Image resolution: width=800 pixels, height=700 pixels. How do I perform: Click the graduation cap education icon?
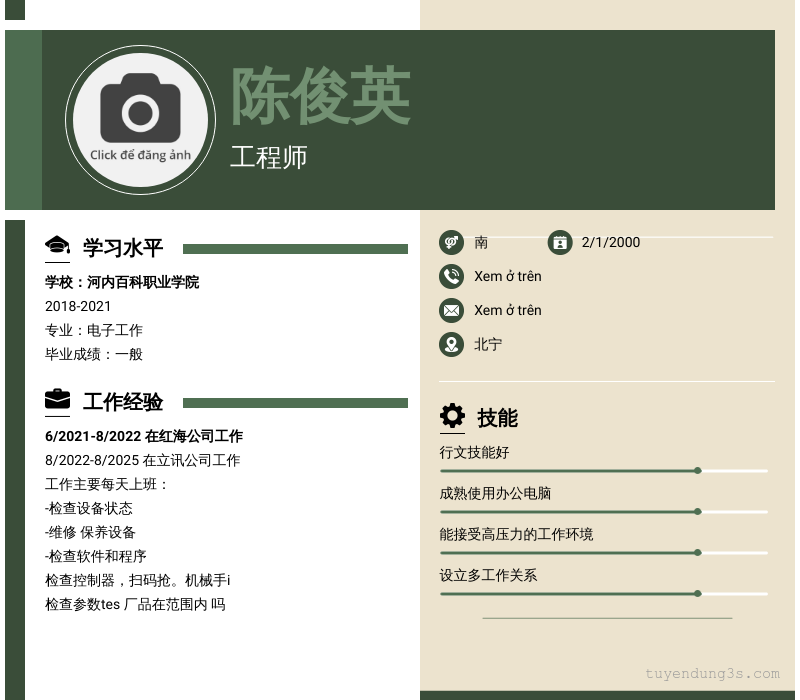point(57,245)
